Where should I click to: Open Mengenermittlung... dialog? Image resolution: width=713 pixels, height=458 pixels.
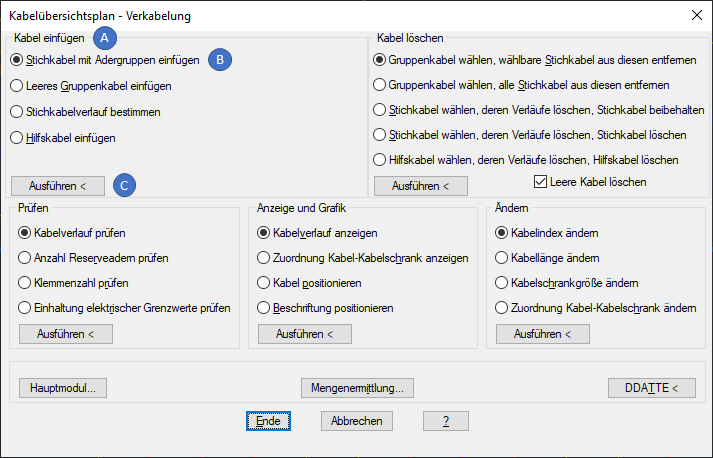357,388
